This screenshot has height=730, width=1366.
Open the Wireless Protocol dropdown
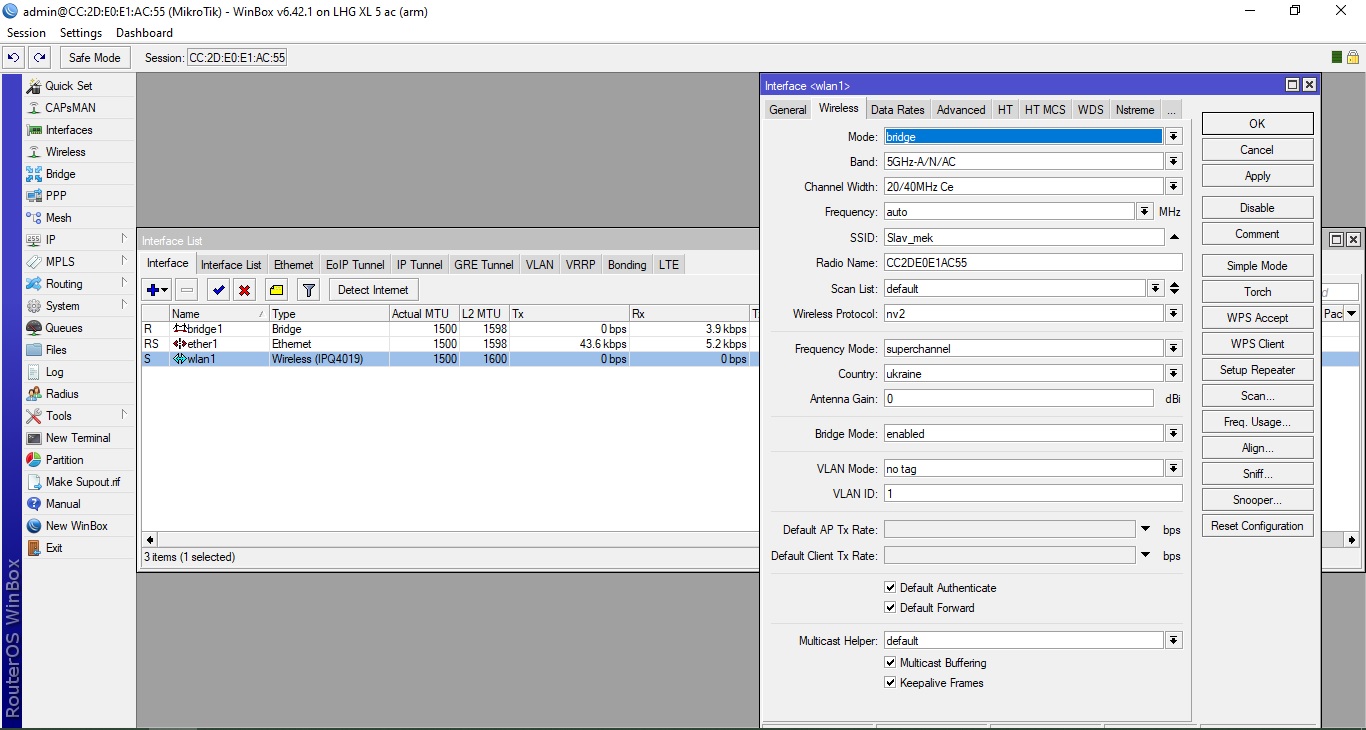tap(1174, 314)
